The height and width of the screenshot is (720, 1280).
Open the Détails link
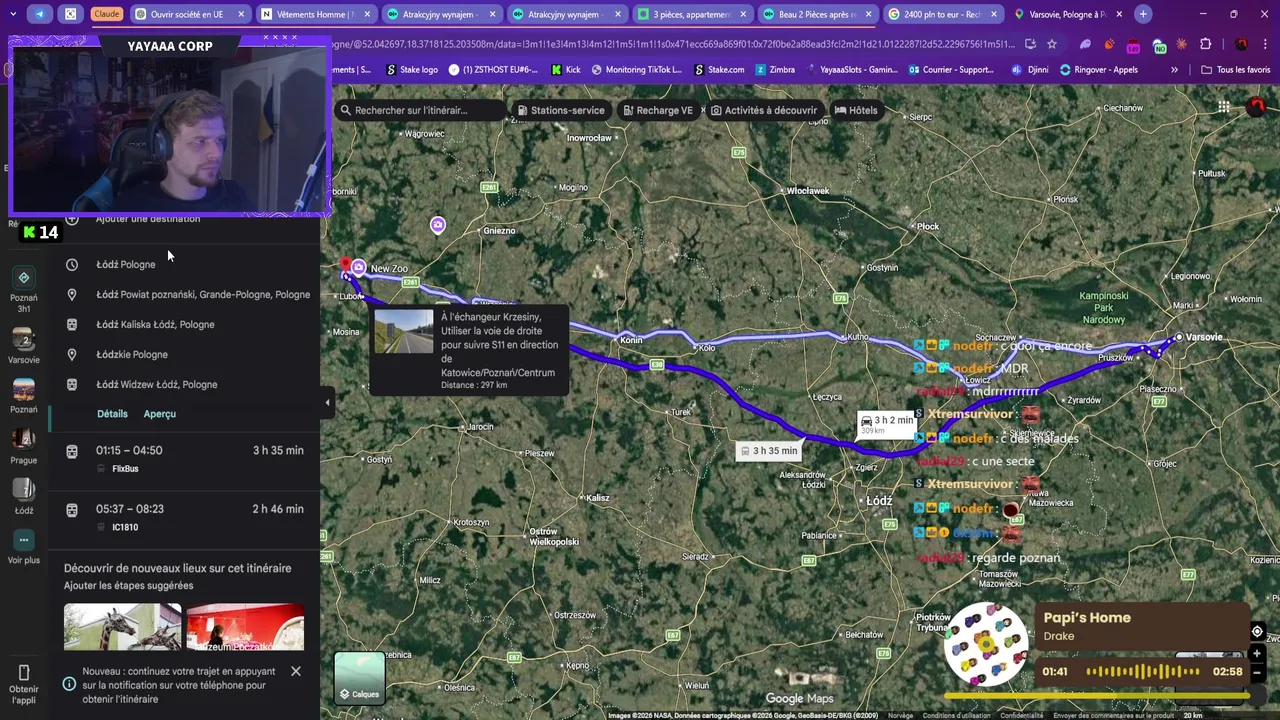[112, 414]
